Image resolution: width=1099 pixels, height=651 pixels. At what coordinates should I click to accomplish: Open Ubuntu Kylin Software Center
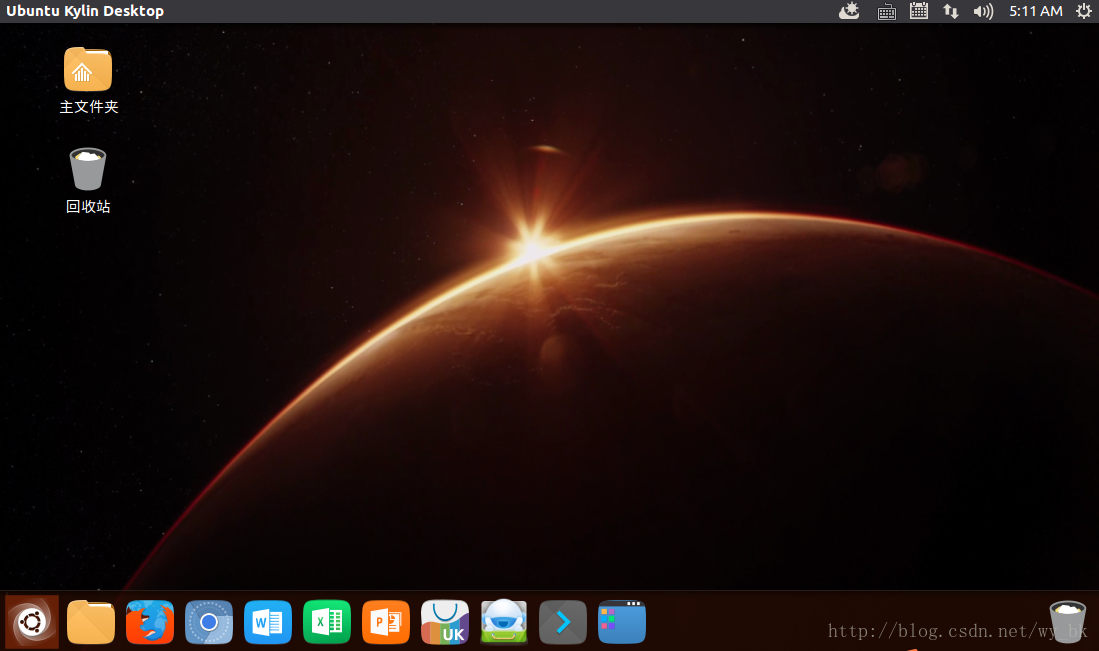(445, 622)
